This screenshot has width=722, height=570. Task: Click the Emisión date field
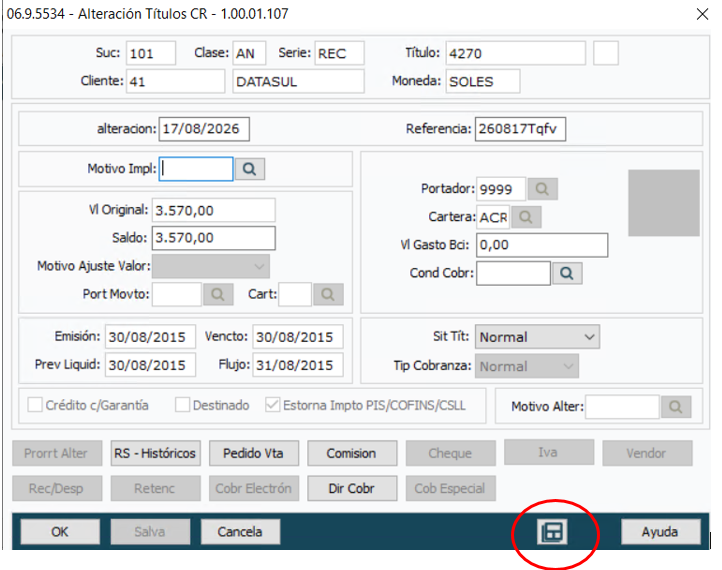click(x=150, y=337)
